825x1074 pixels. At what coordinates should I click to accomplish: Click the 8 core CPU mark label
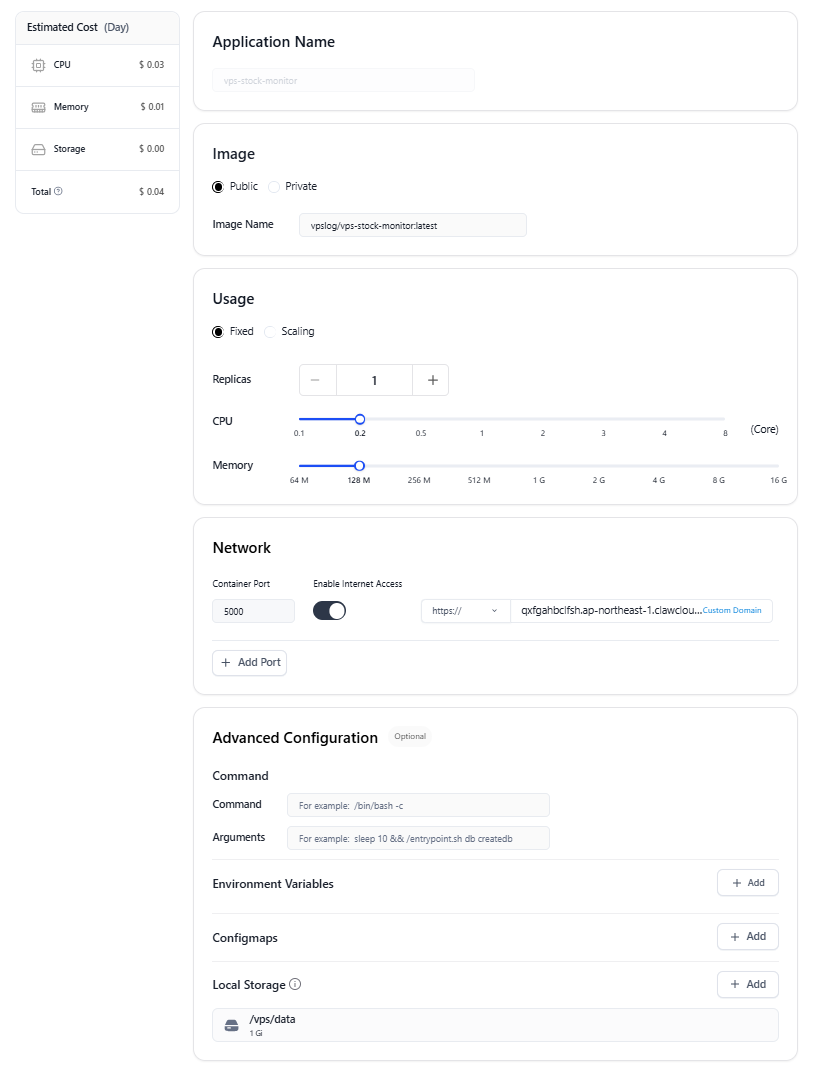tap(725, 433)
